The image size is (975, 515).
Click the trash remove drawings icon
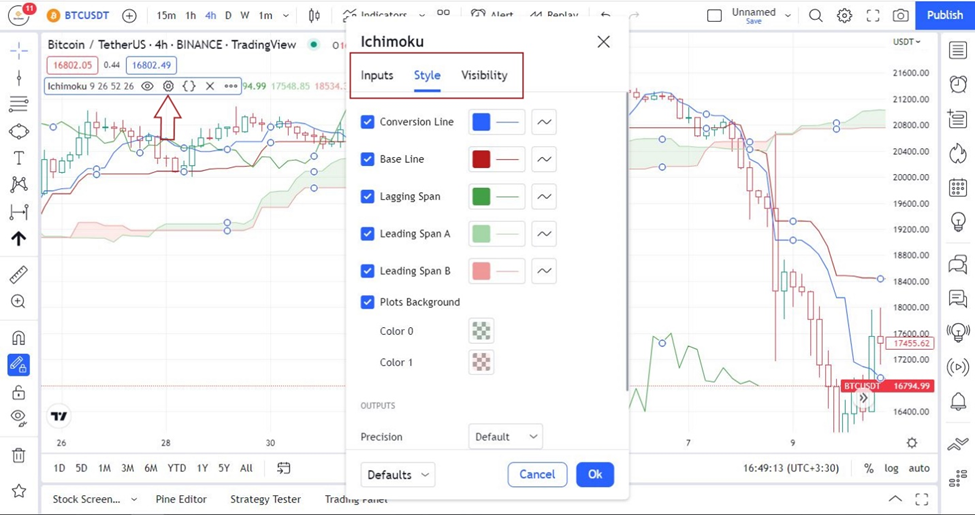tap(19, 456)
